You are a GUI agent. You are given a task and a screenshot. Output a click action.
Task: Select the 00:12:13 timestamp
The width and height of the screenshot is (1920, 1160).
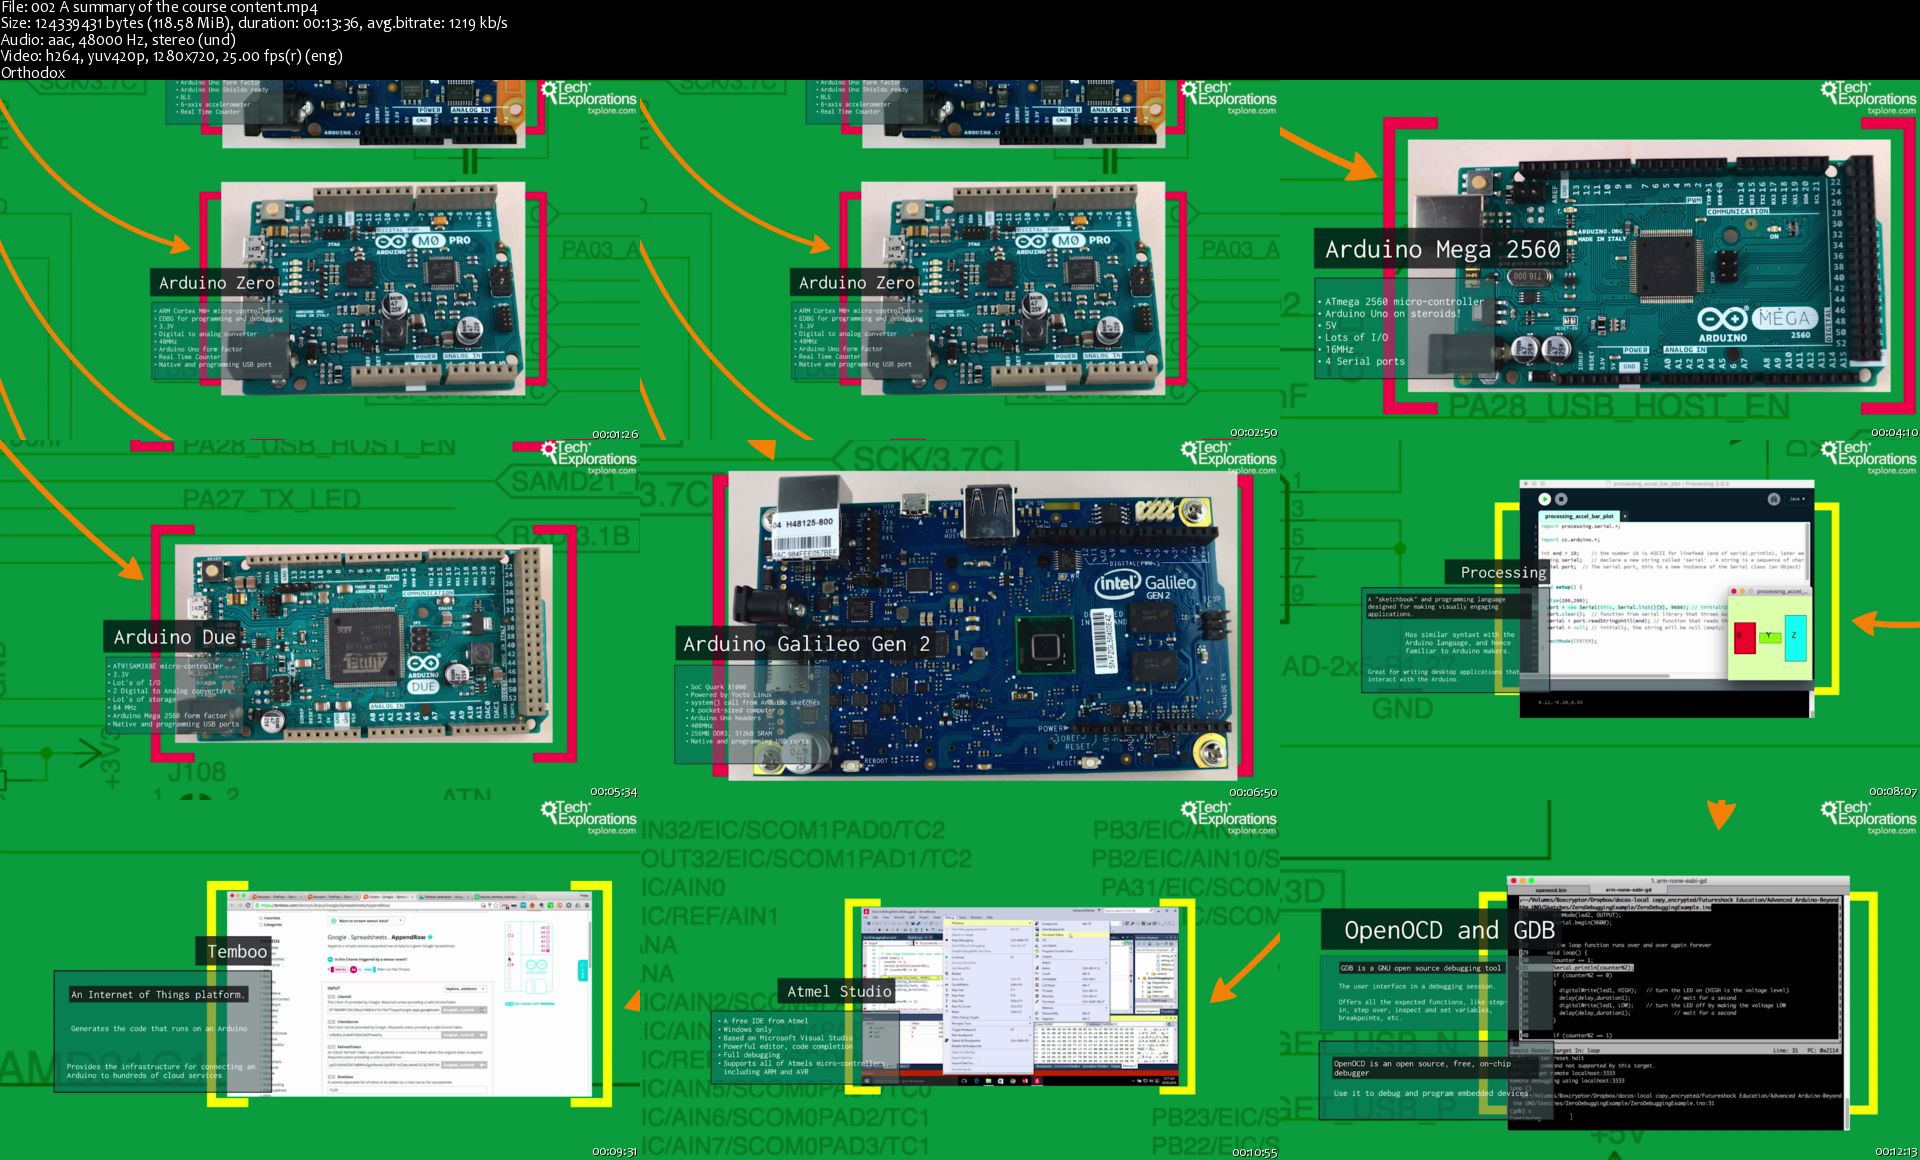coord(1894,1152)
